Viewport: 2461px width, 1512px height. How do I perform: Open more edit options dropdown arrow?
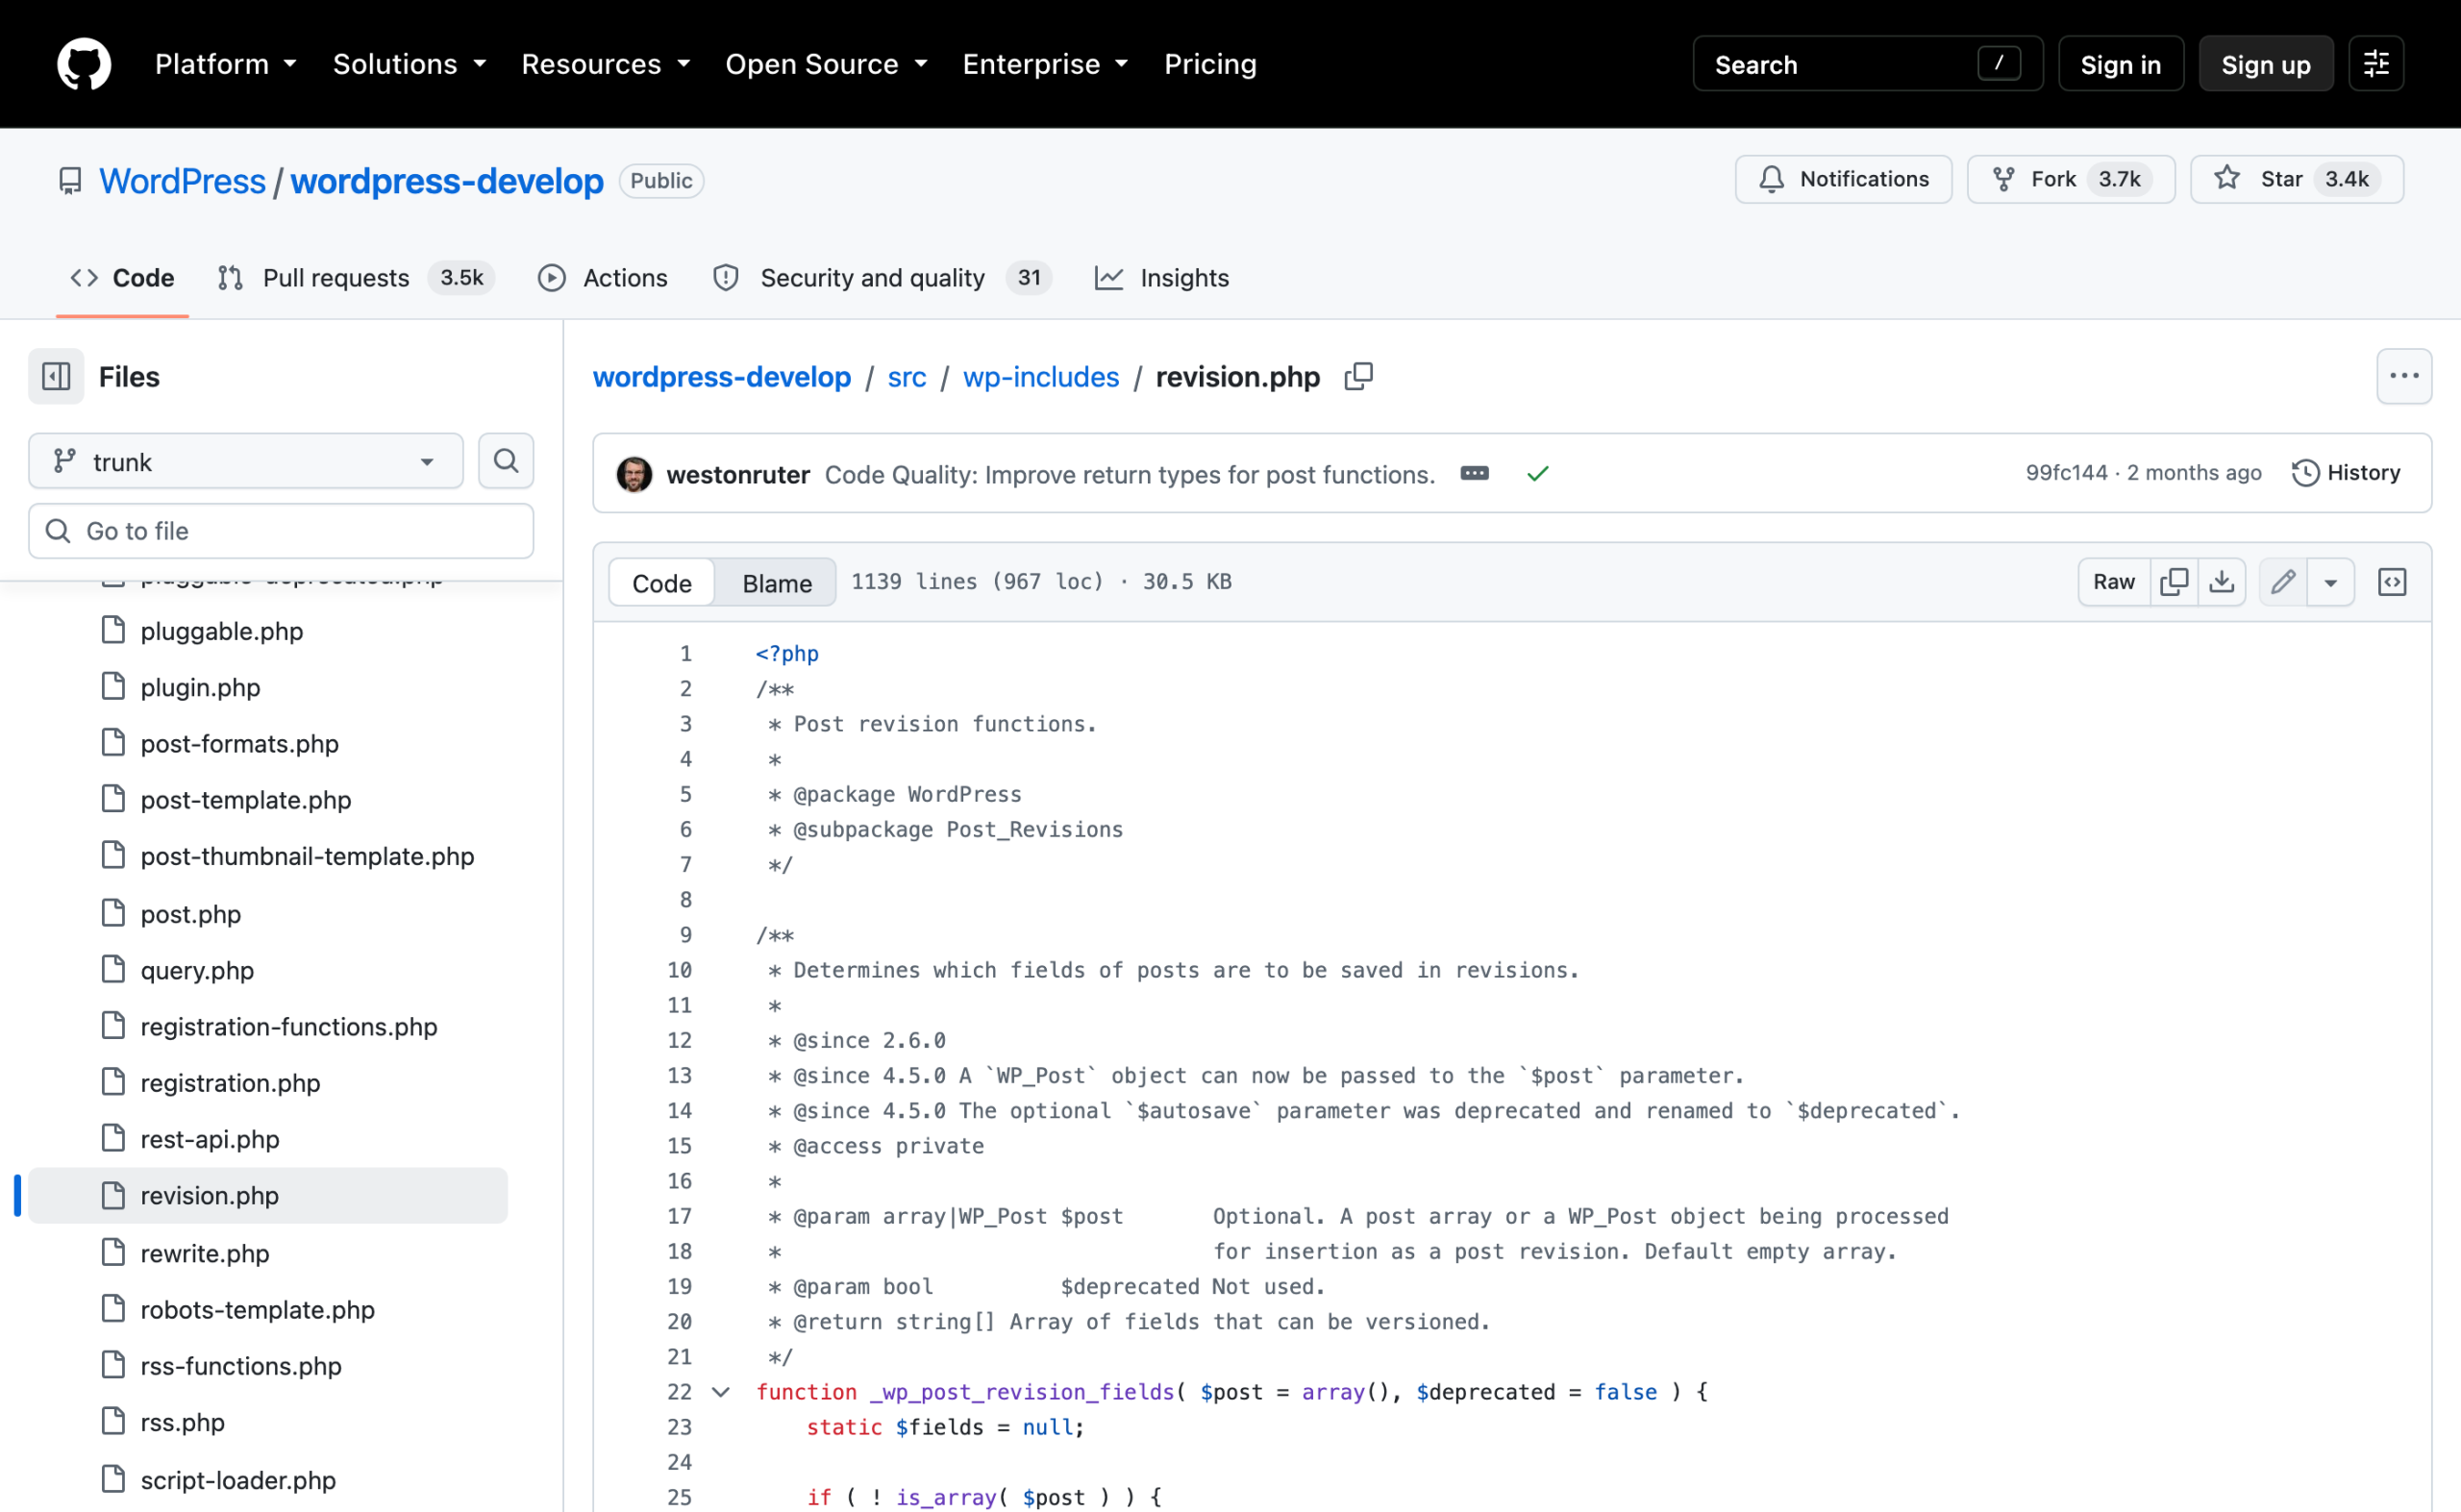pos(2331,582)
